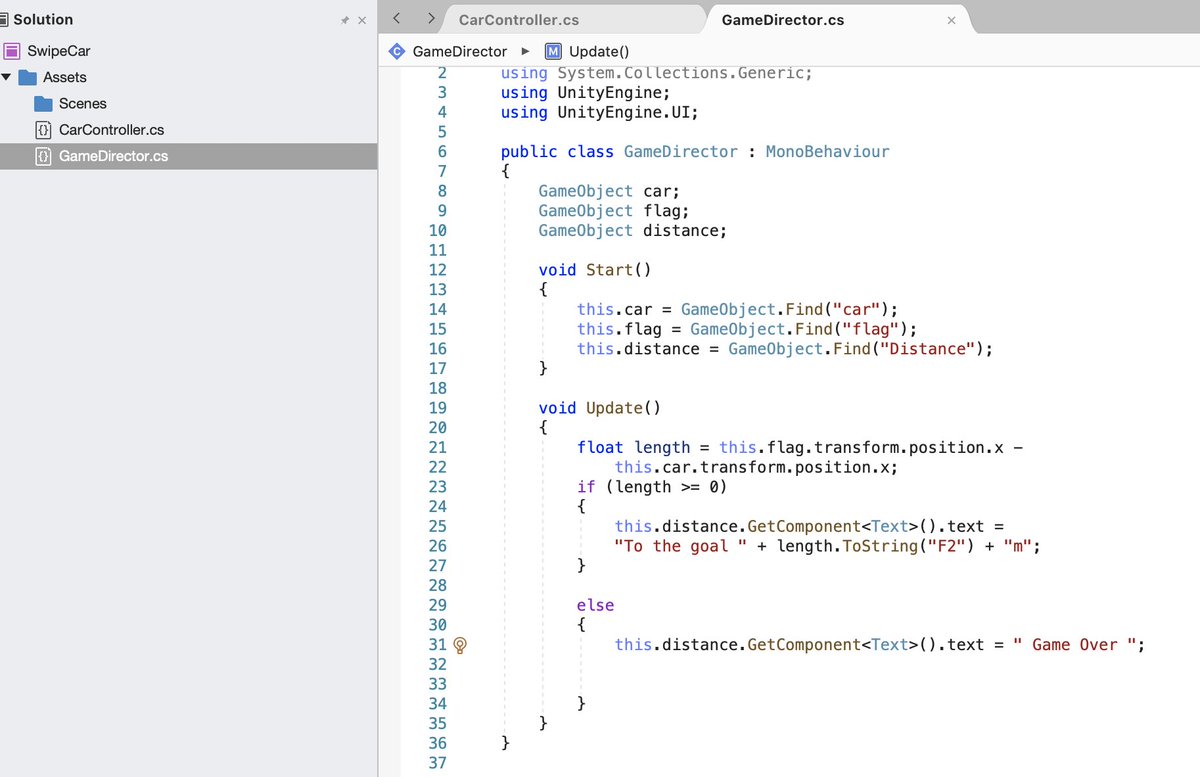This screenshot has width=1200, height=777.
Task: Click 'public class GameDirector' on line 6
Action: point(619,152)
